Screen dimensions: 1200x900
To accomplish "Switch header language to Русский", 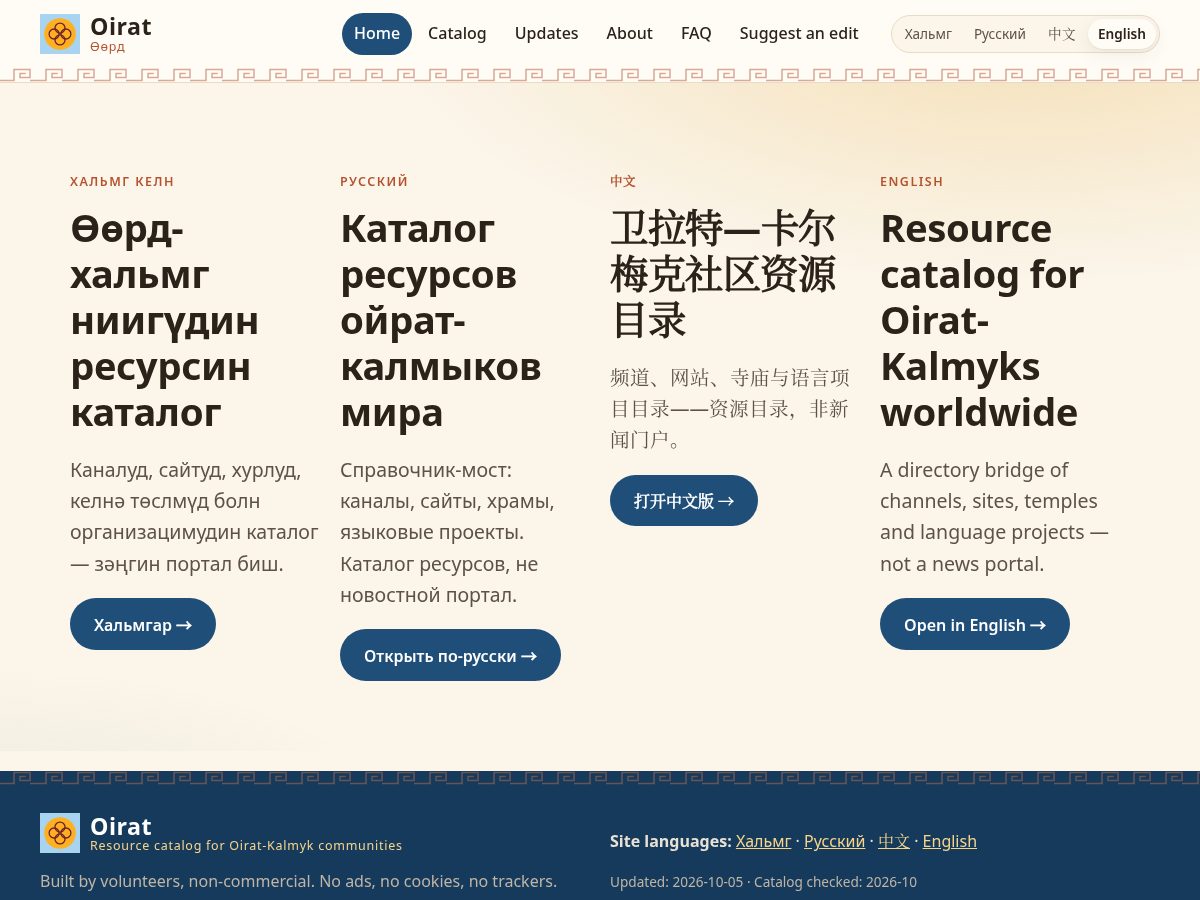I will [1000, 34].
